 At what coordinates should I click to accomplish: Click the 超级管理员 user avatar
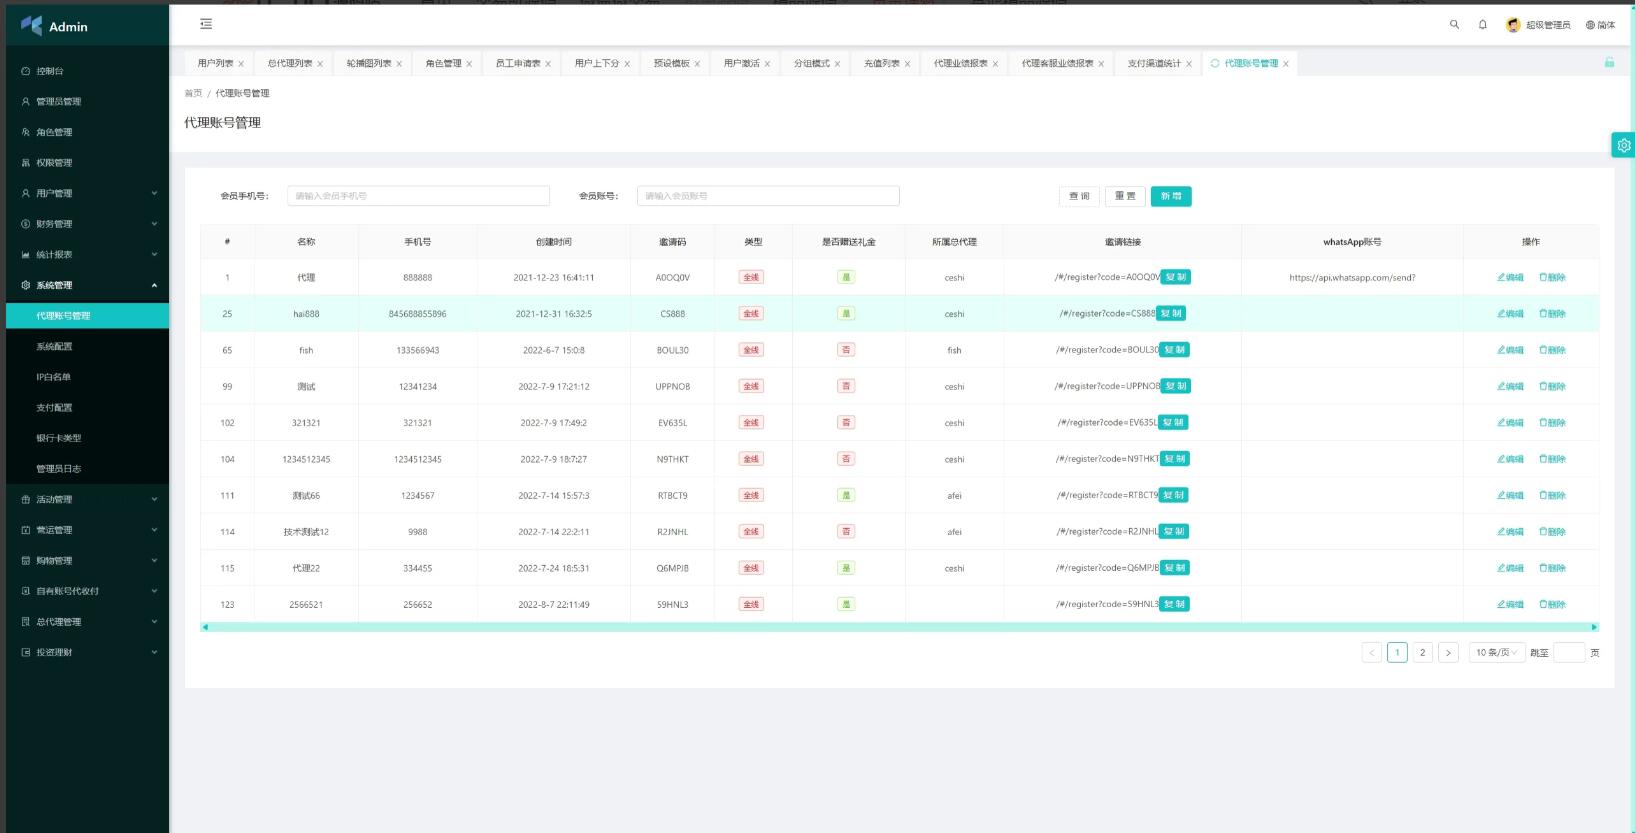coord(1513,25)
